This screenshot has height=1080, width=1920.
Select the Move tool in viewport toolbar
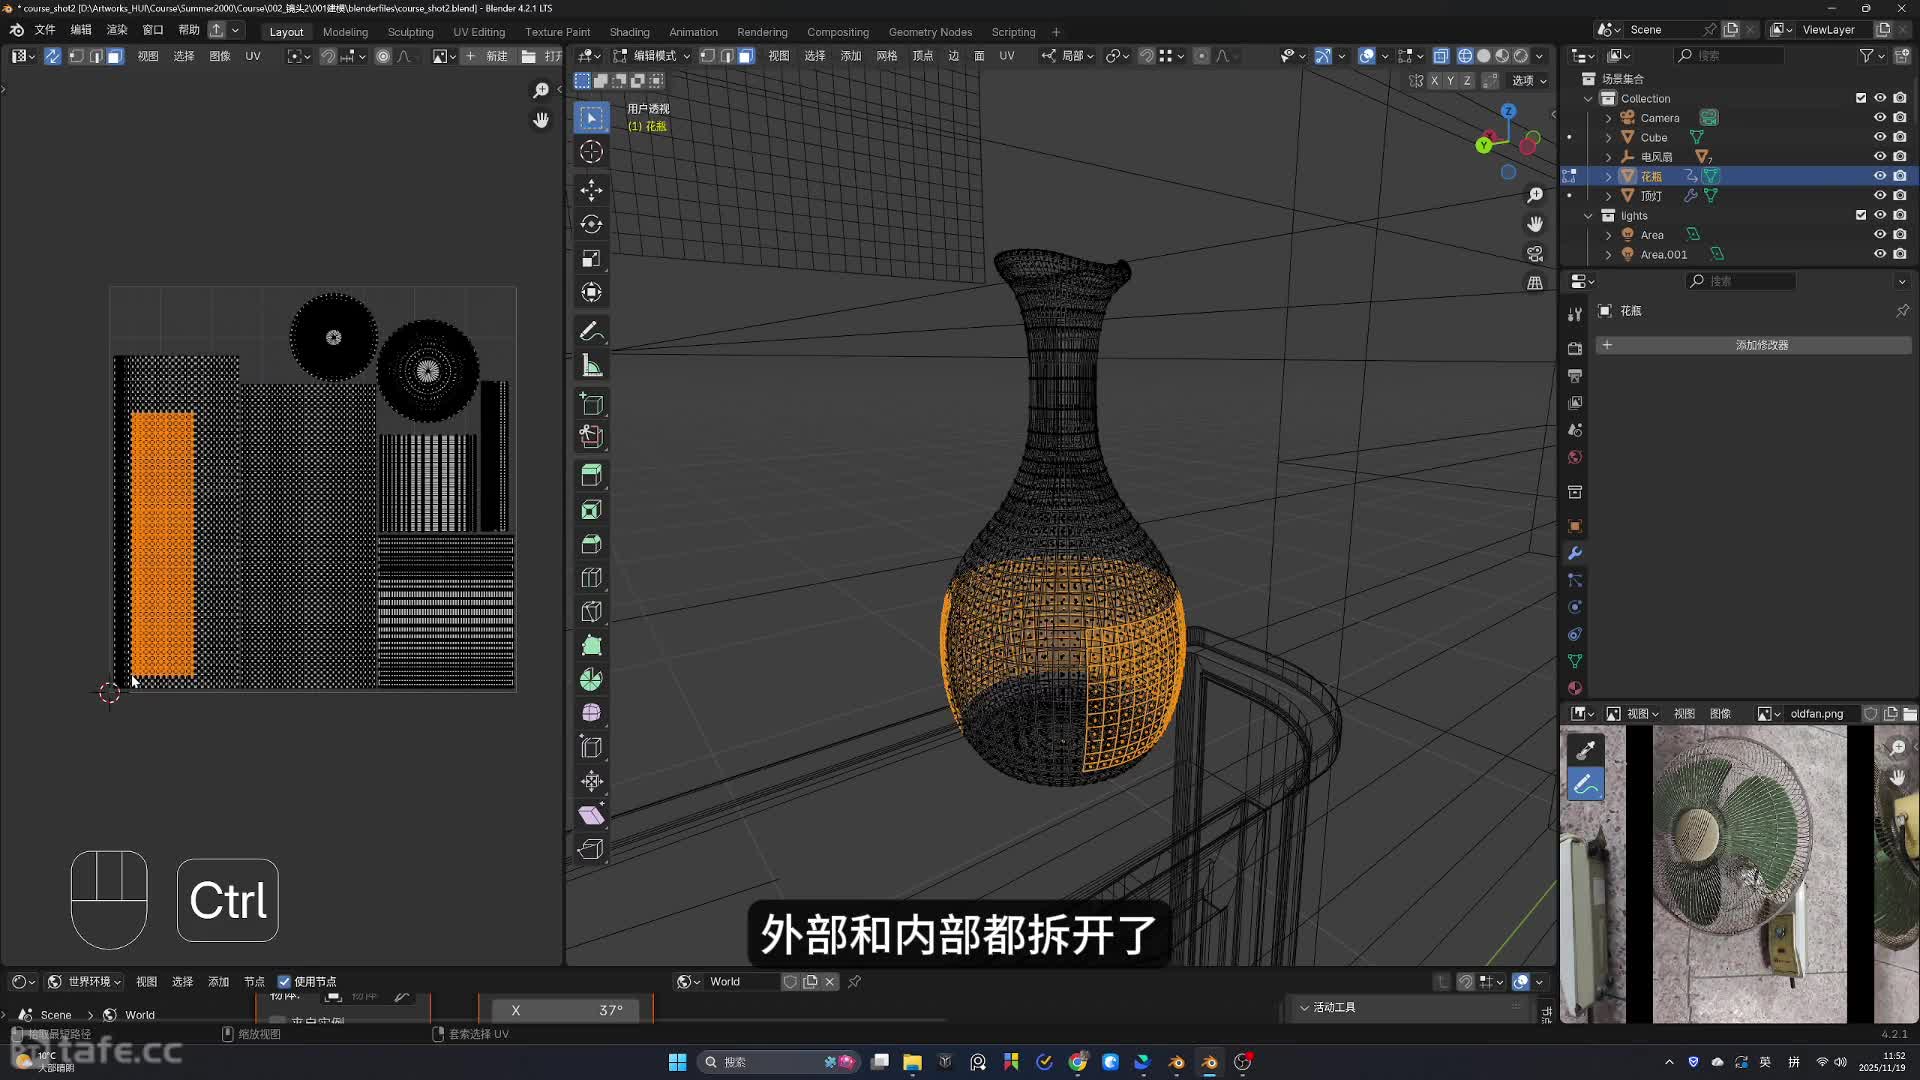pos(591,190)
